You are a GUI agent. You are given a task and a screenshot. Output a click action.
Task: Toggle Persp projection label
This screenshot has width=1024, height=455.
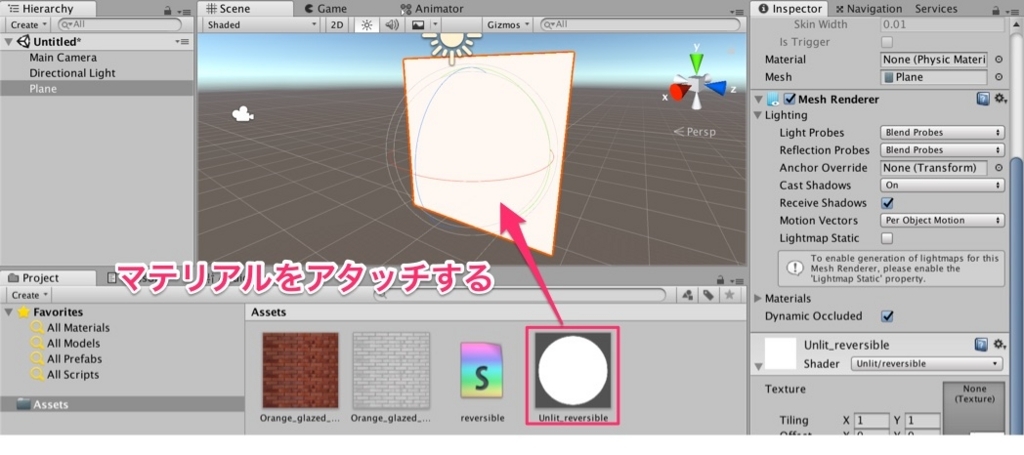point(695,132)
